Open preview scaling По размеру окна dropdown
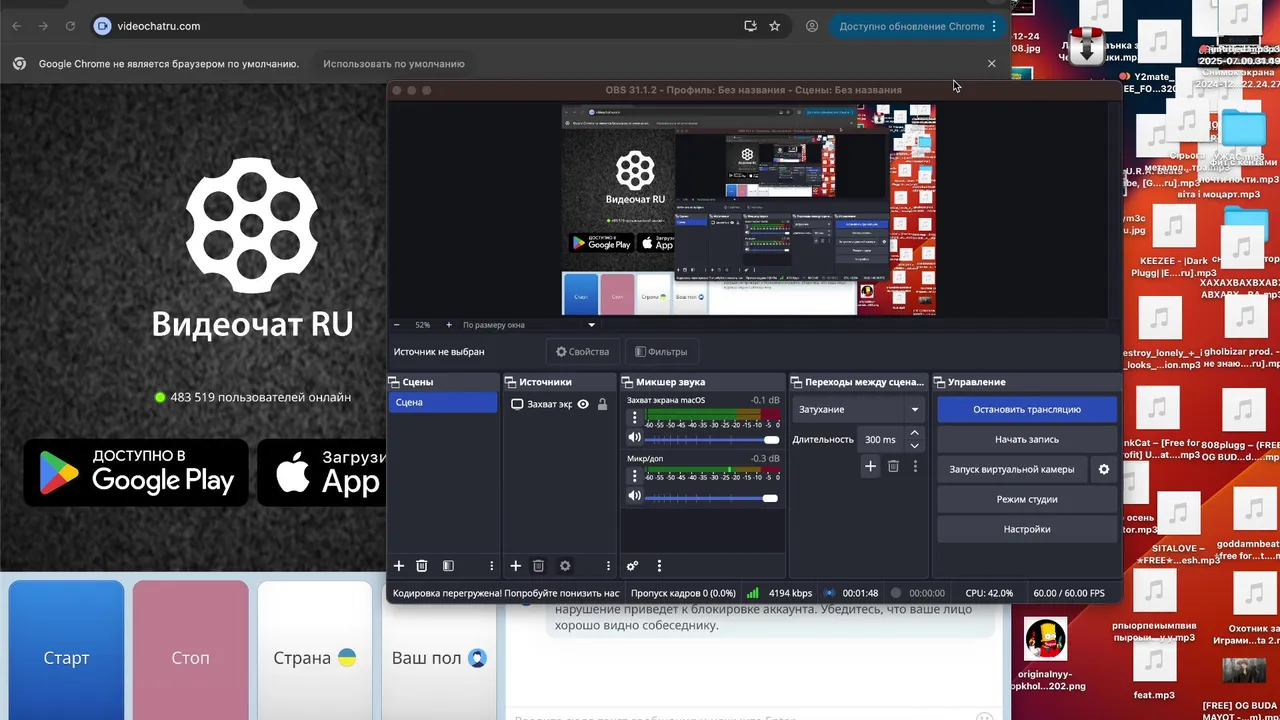Image resolution: width=1280 pixels, height=720 pixels. point(529,325)
